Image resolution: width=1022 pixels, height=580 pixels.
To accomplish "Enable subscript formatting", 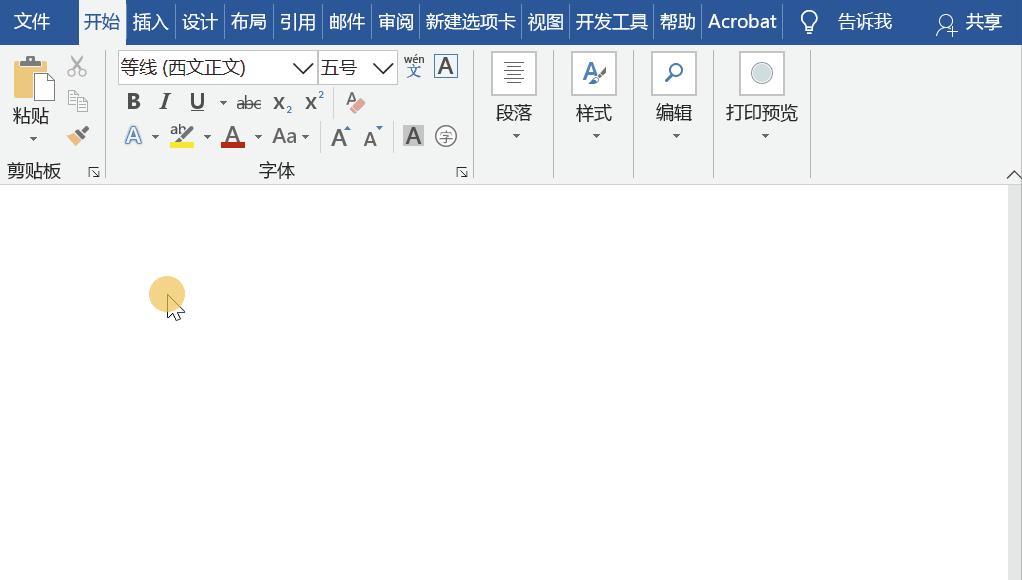I will (x=281, y=102).
